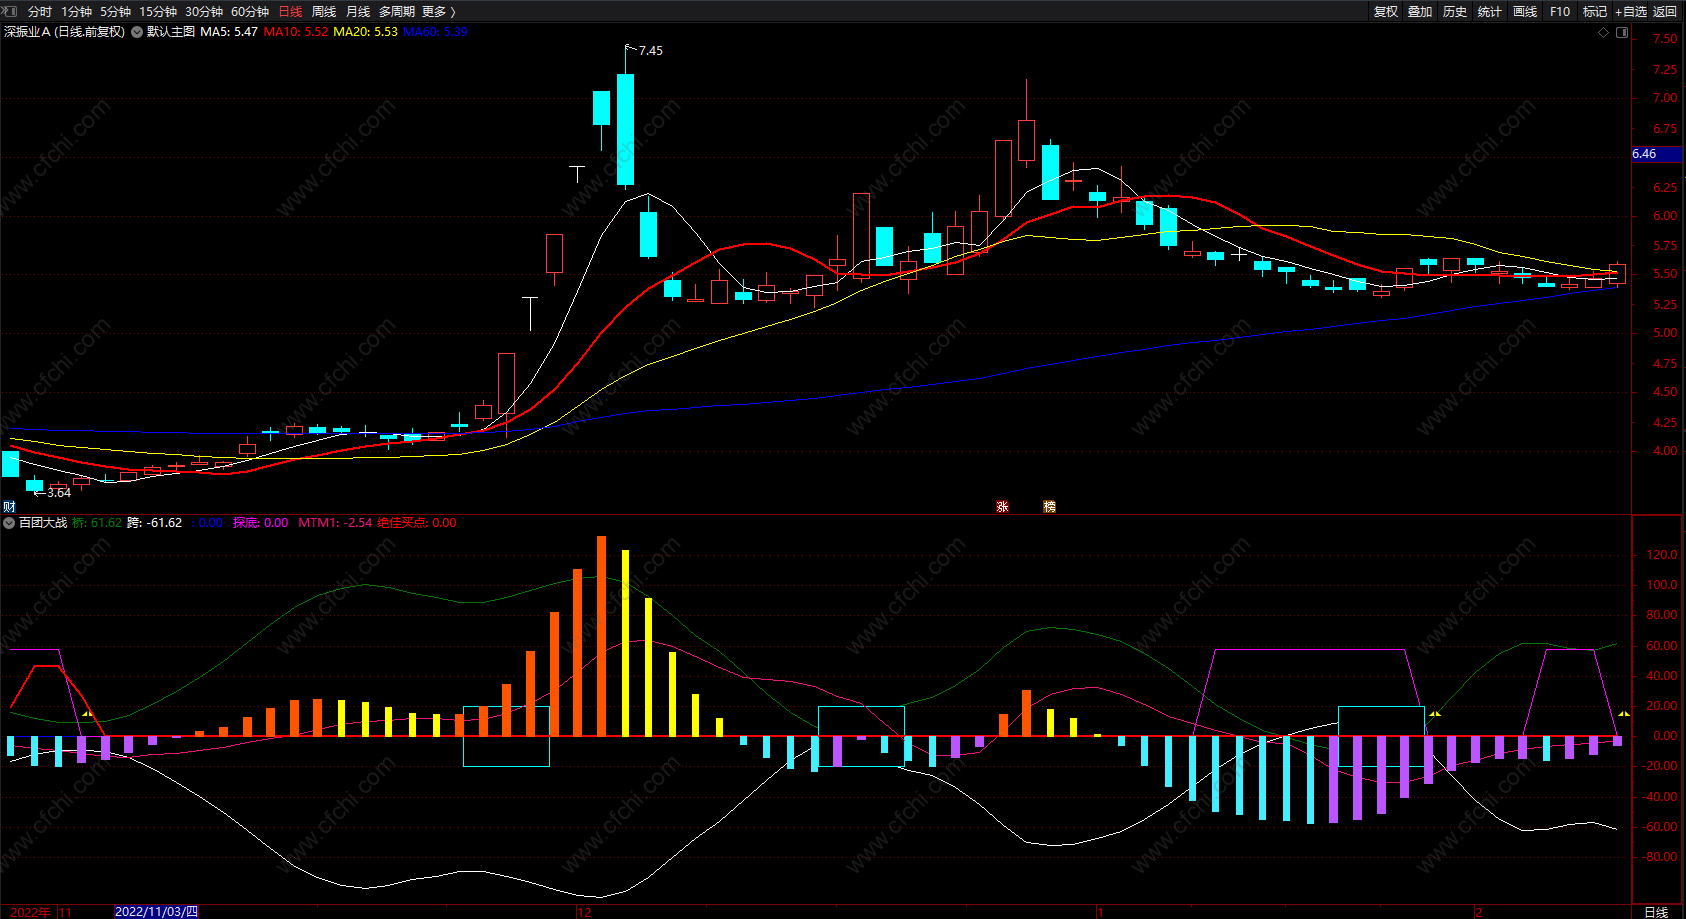Viewport: 1686px width, 919px height.
Task: Select the 日线 daily chart tab
Action: tap(290, 12)
